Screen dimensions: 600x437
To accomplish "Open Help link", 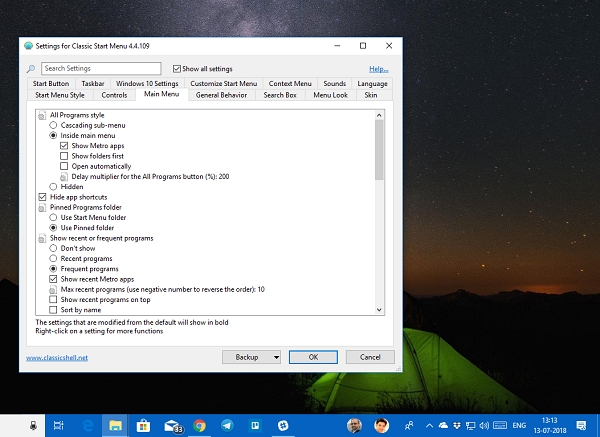I will [x=379, y=69].
